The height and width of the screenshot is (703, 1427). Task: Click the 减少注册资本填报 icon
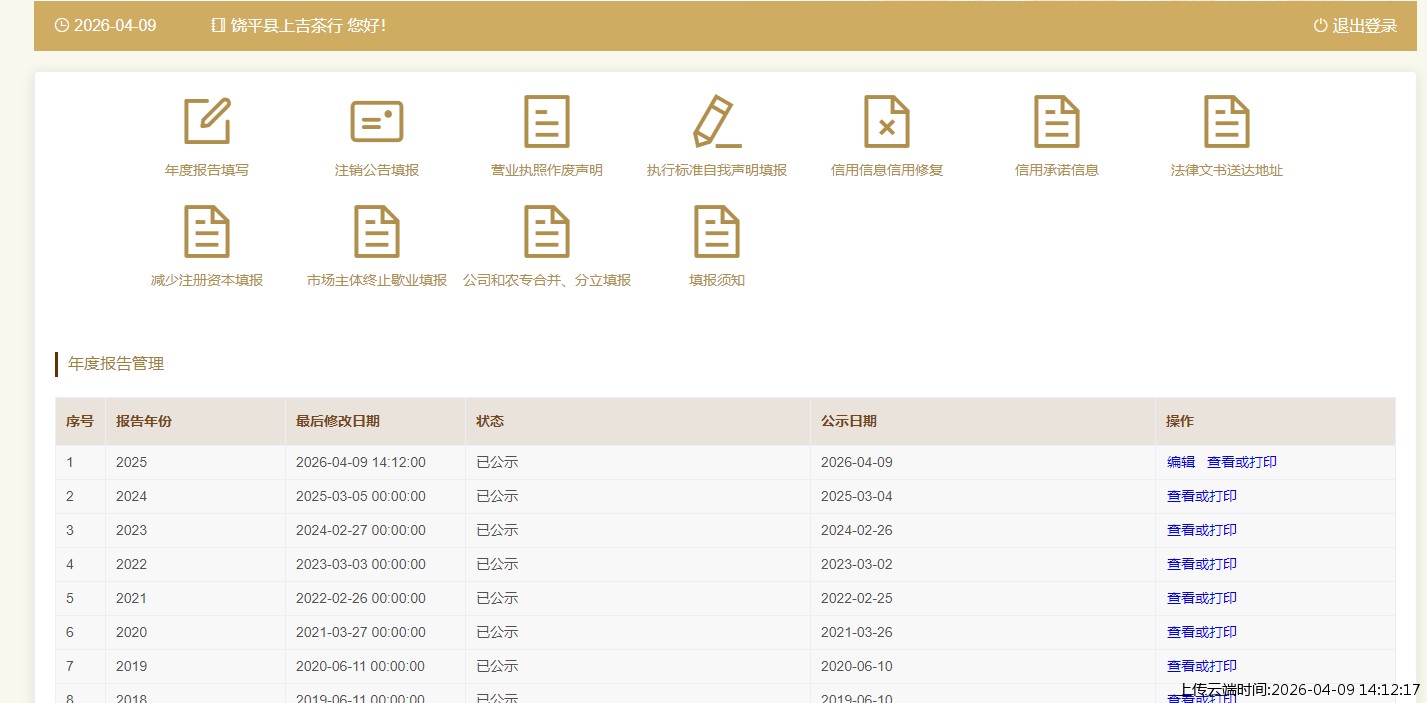(x=207, y=232)
